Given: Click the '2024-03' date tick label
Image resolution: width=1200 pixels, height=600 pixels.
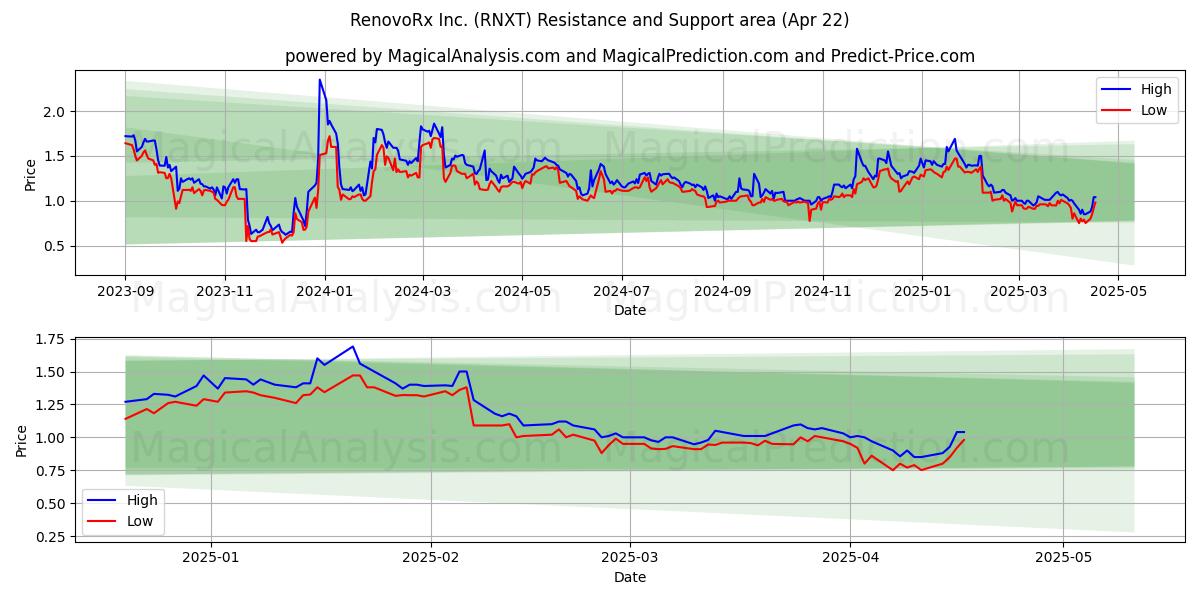Looking at the screenshot, I should point(422,291).
